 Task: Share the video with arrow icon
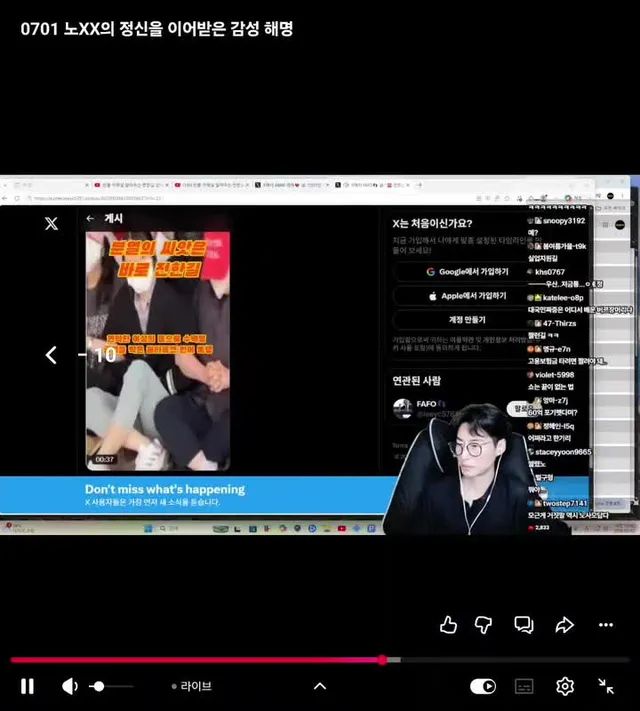565,625
